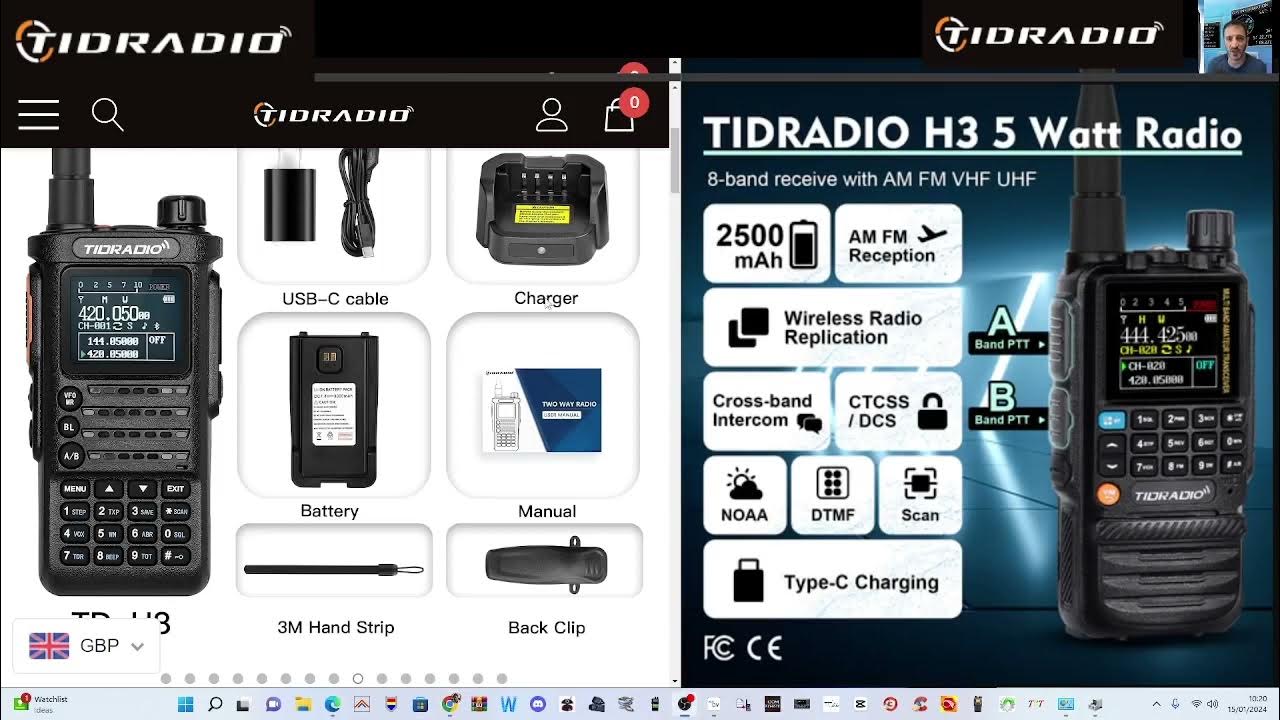Select the Manual accessory image
The width and height of the screenshot is (1280, 720).
tap(543, 404)
